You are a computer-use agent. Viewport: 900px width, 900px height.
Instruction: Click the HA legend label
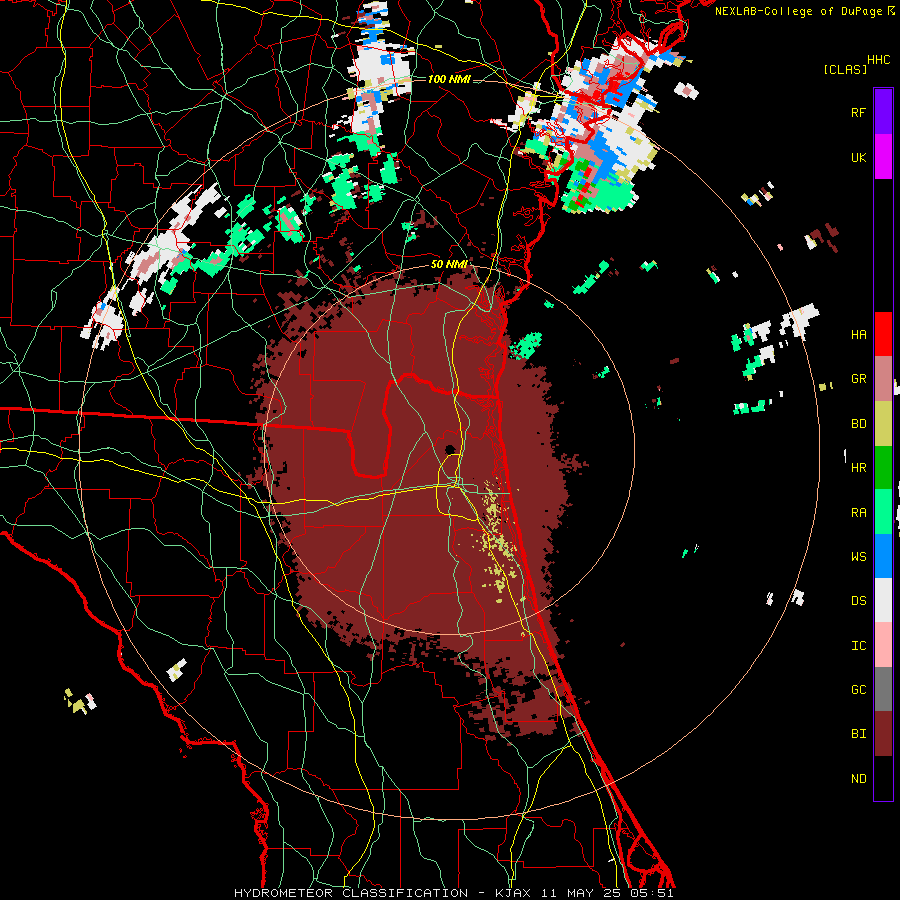pyautogui.click(x=858, y=335)
